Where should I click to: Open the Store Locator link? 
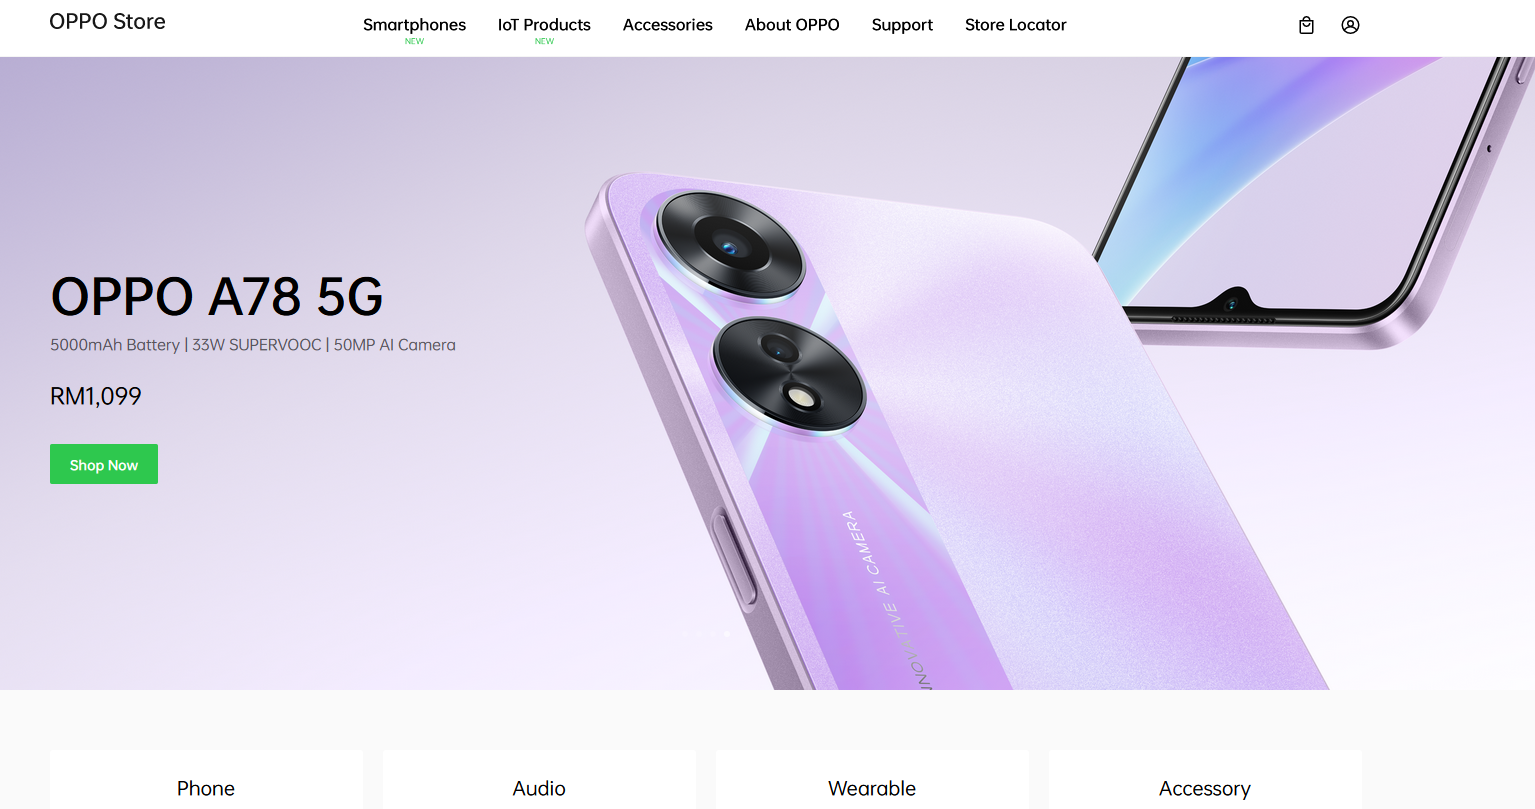click(1016, 25)
